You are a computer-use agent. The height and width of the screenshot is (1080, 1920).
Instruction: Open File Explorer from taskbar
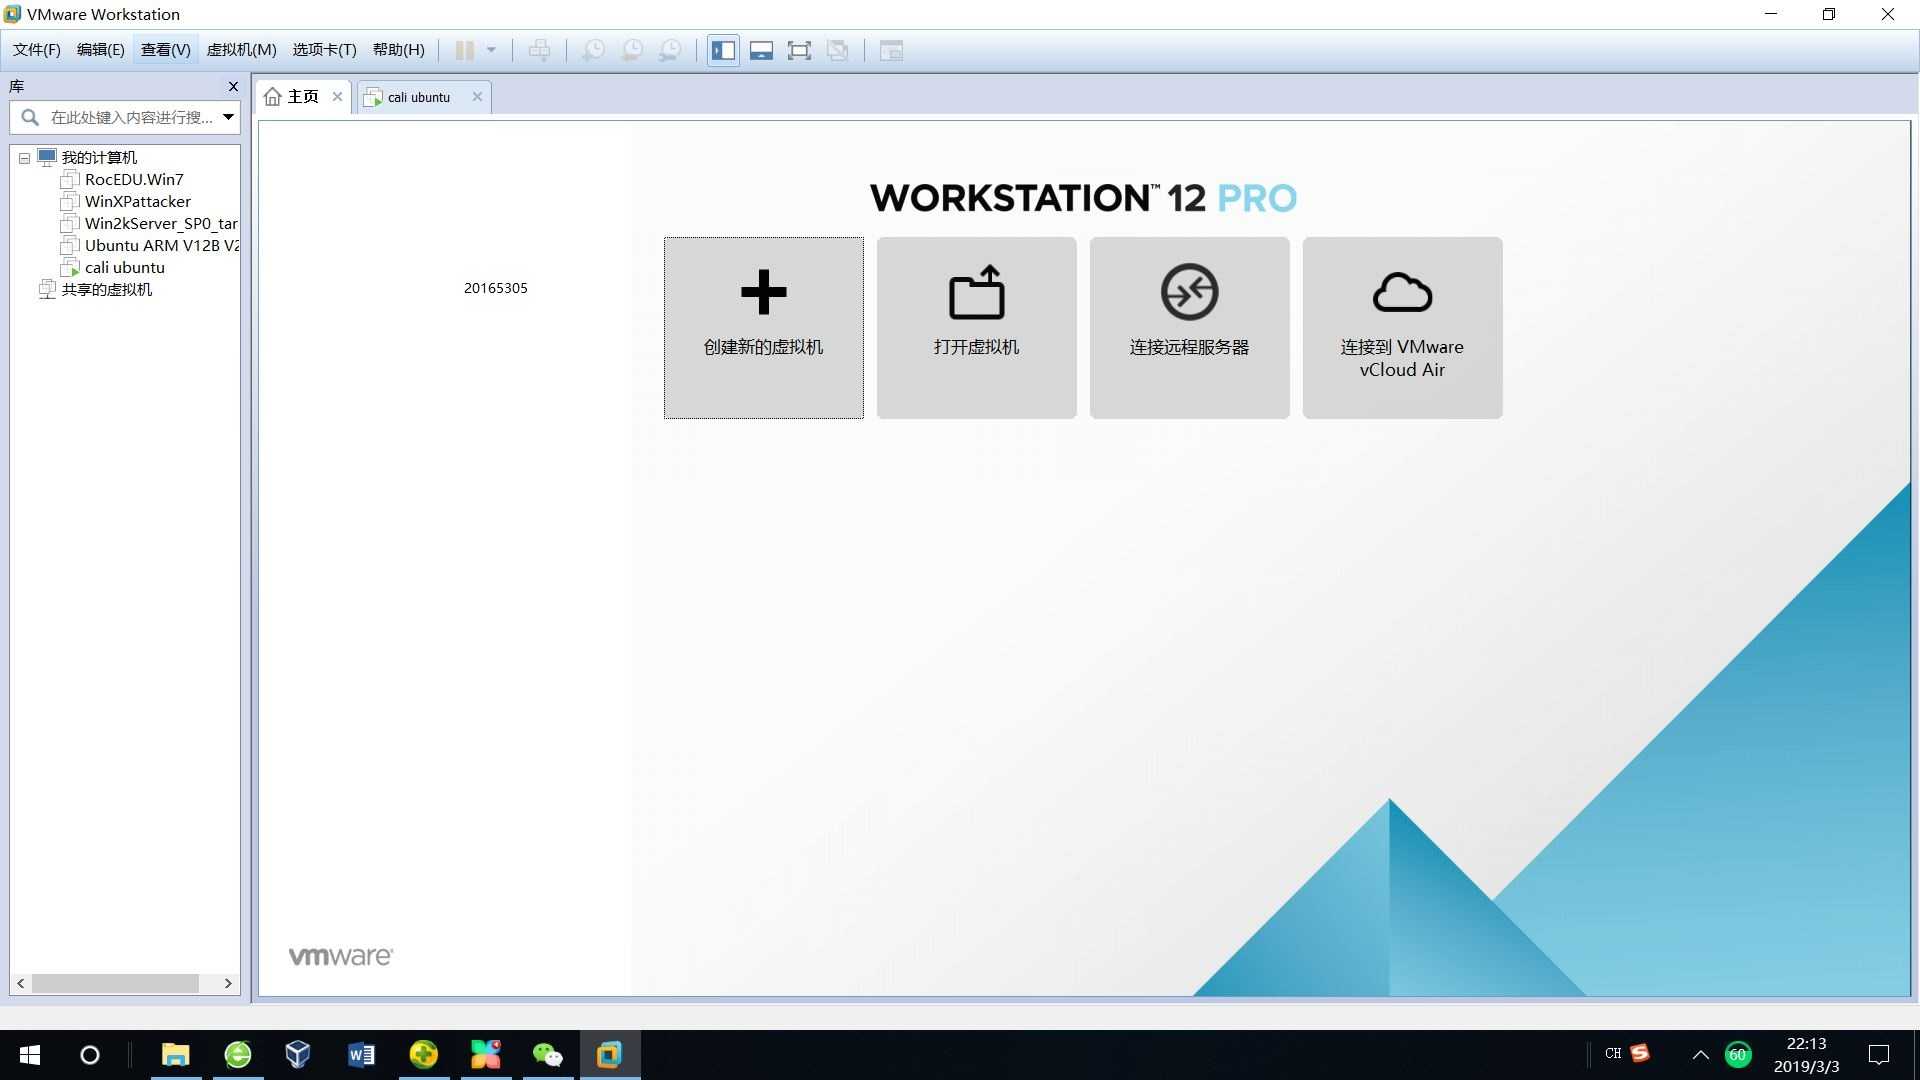point(176,1055)
